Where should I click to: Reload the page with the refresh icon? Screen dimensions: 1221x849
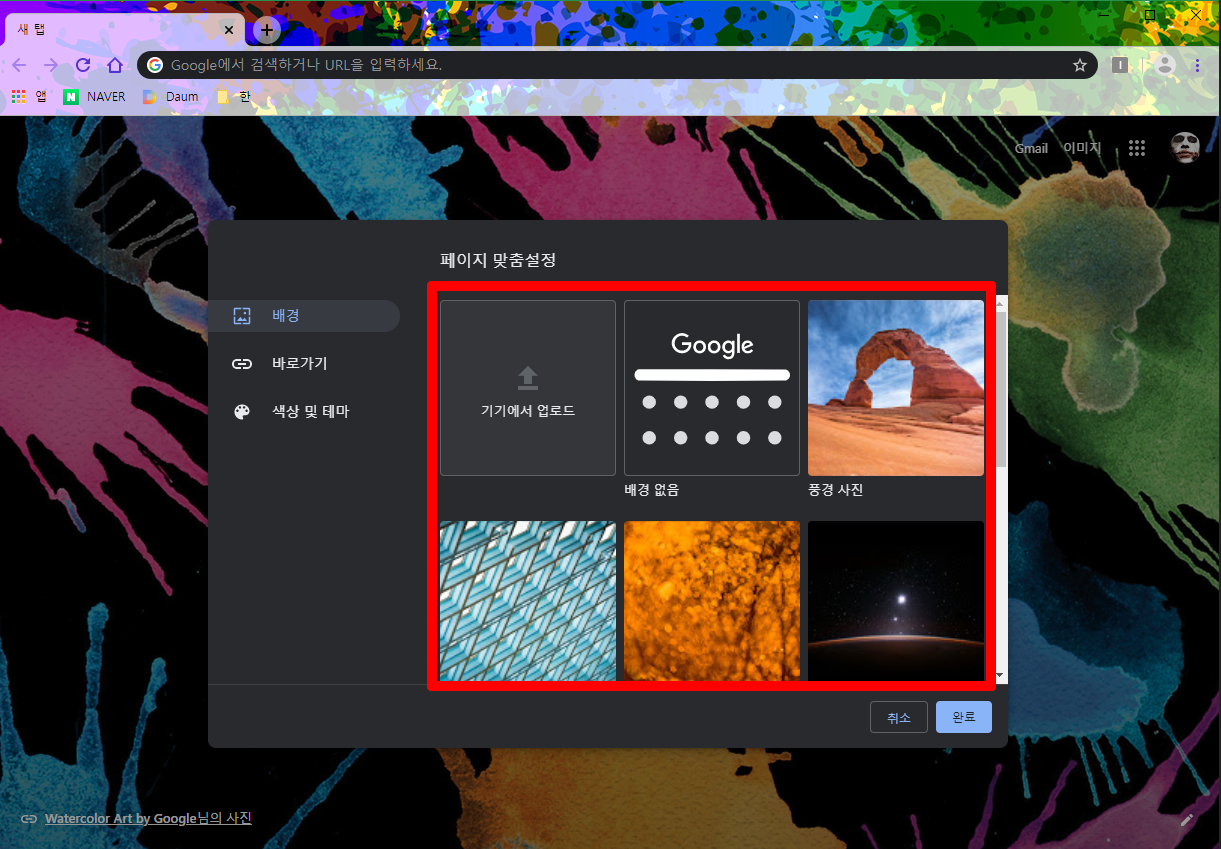click(83, 65)
